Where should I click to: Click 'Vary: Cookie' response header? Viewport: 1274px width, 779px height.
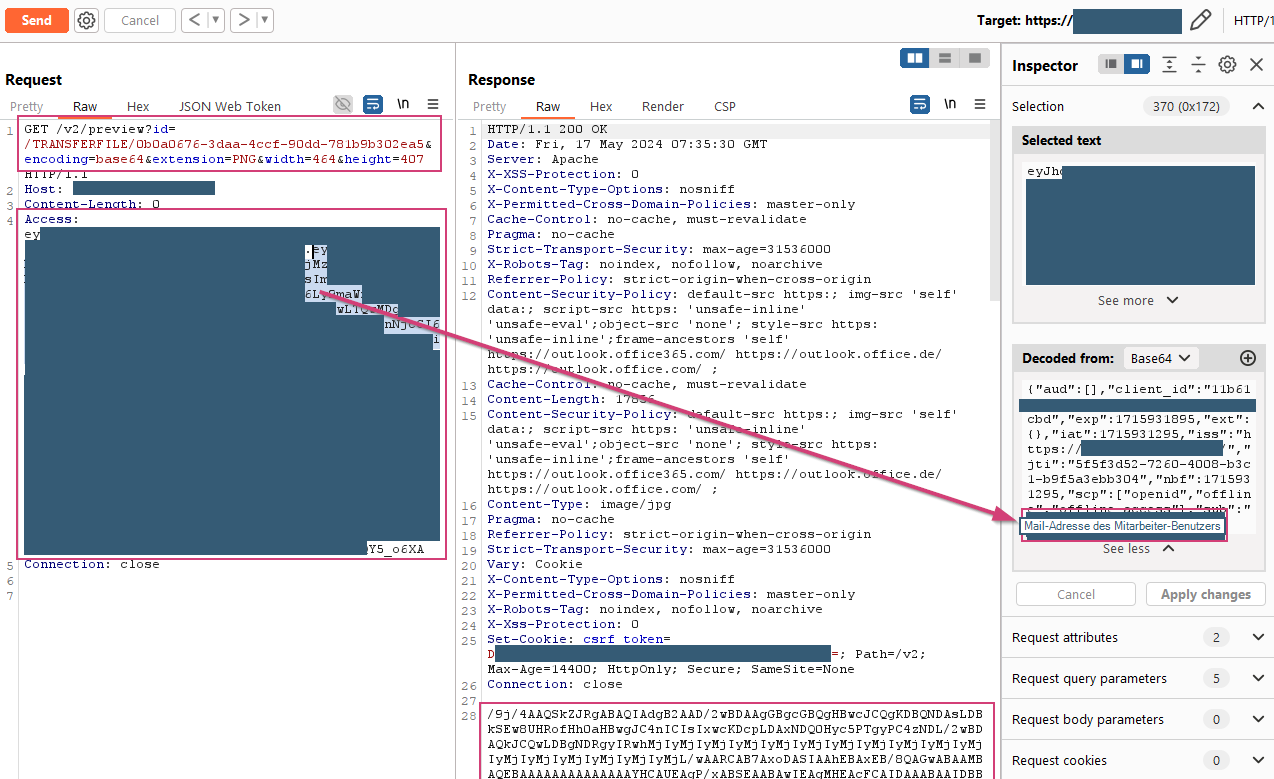click(535, 564)
